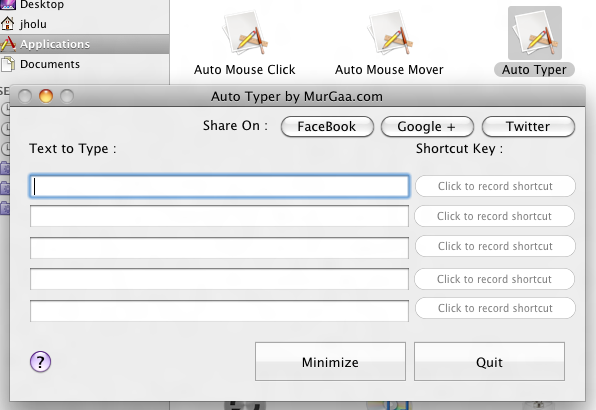The width and height of the screenshot is (596, 410).
Task: Click the Auto Typer file label
Action: 534,70
